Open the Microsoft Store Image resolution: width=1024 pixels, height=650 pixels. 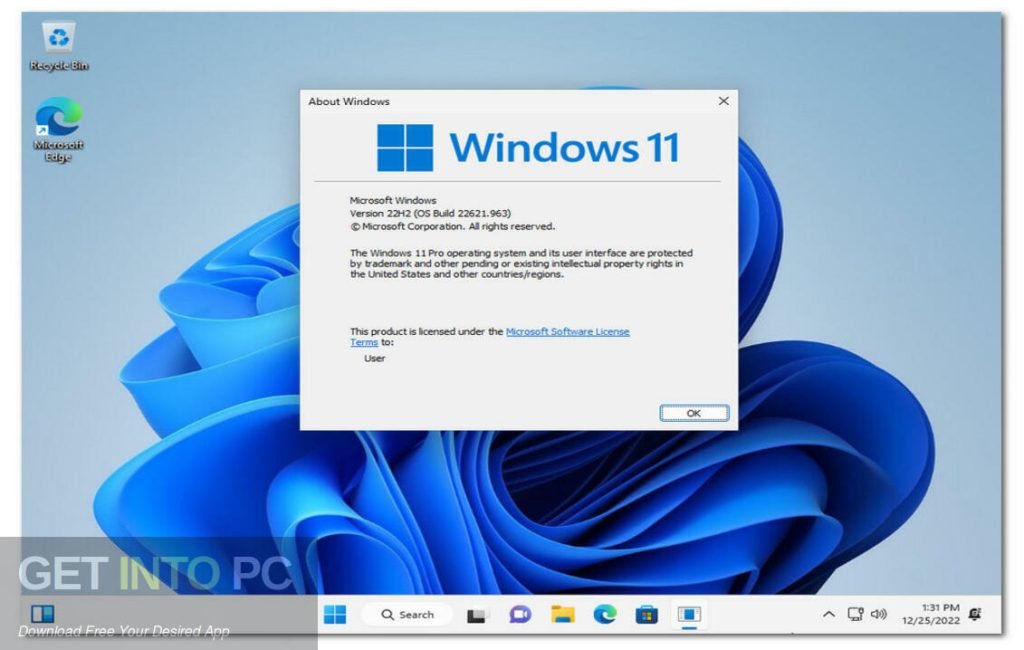646,614
